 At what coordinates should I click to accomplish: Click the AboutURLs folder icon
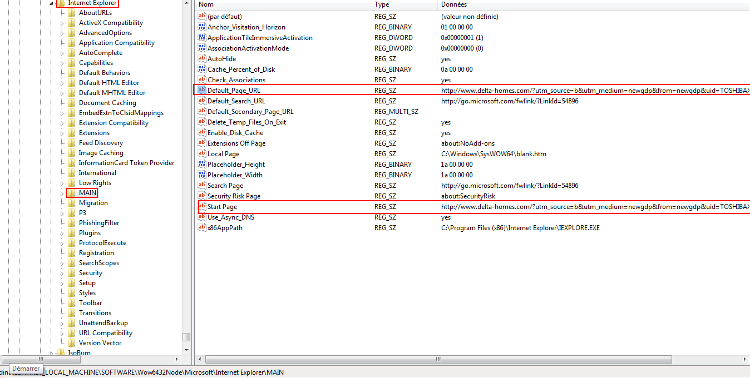click(71, 12)
